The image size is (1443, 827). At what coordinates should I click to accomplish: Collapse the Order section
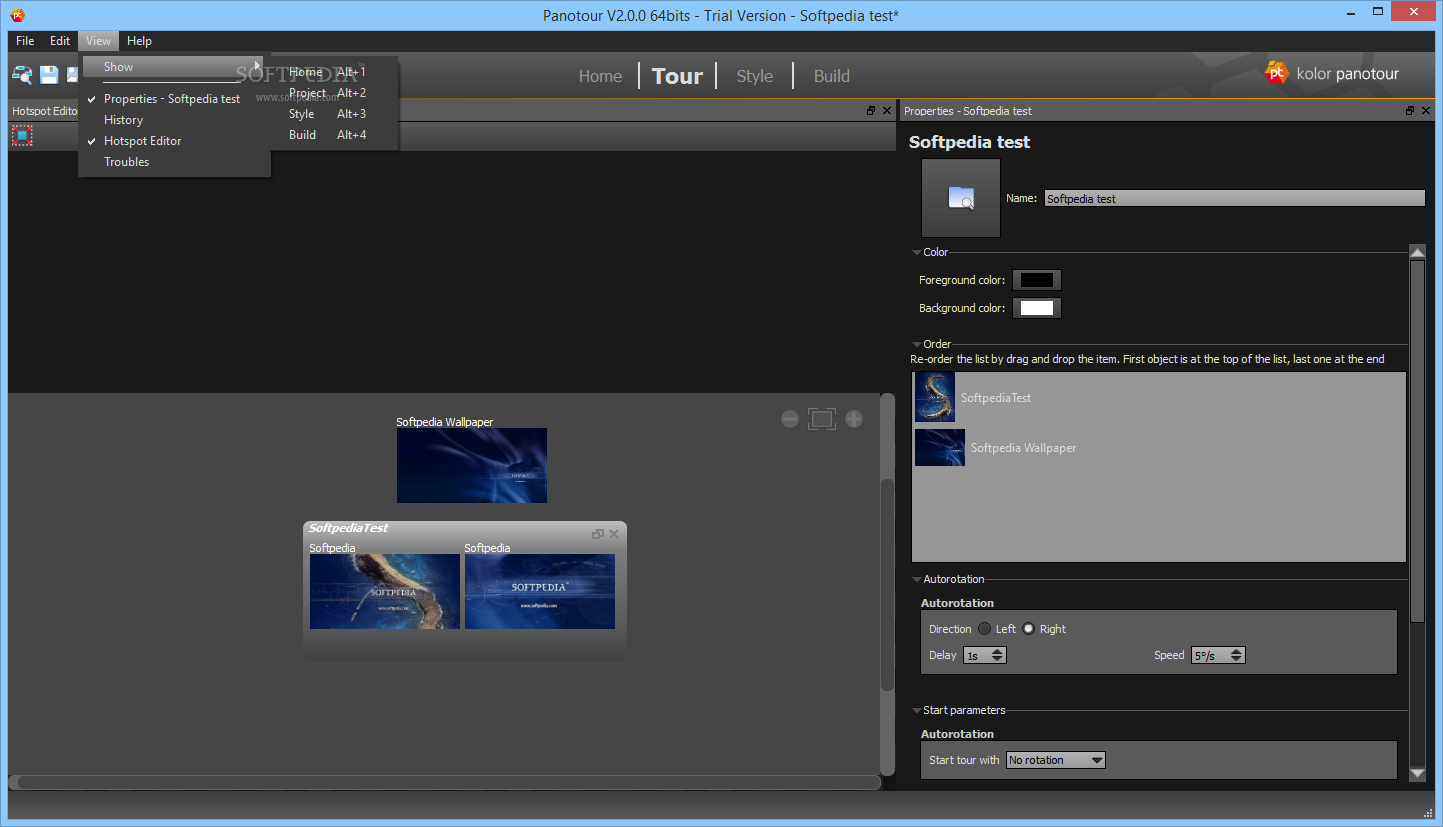point(917,345)
